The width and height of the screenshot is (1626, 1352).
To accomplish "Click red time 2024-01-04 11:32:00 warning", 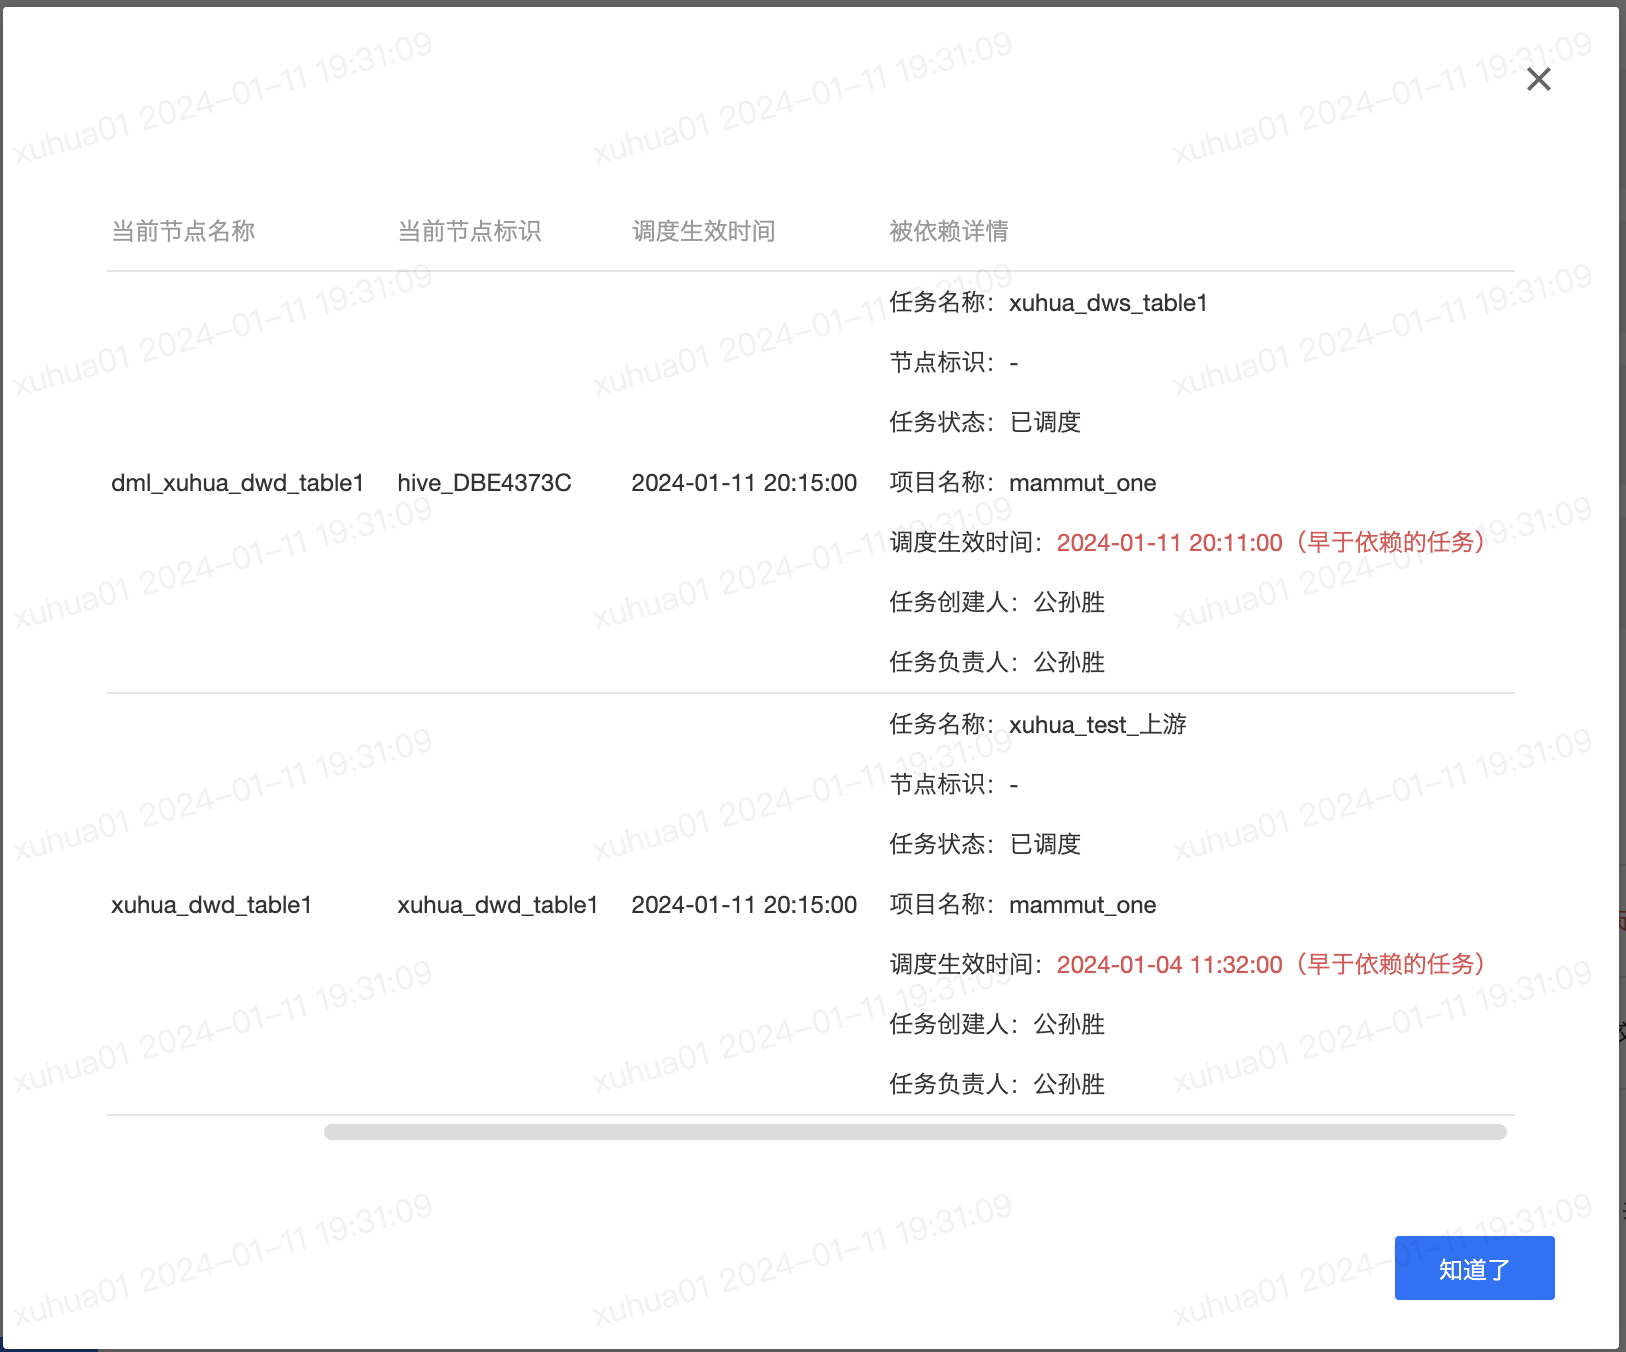I will click(x=1271, y=964).
